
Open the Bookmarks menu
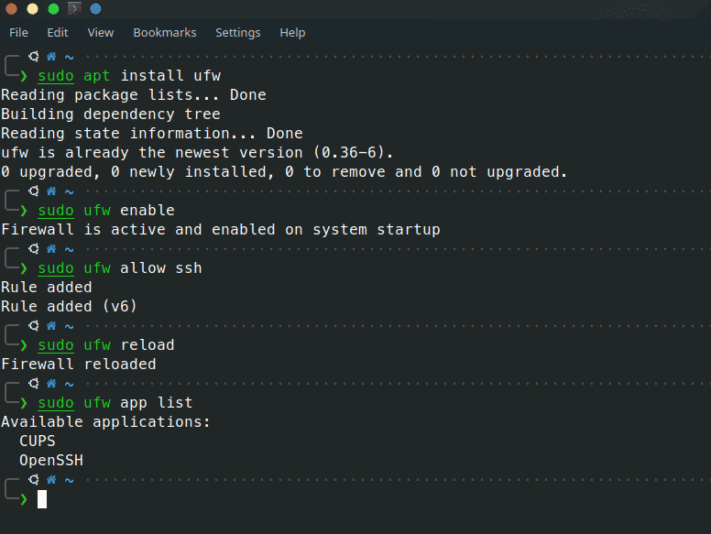(164, 32)
